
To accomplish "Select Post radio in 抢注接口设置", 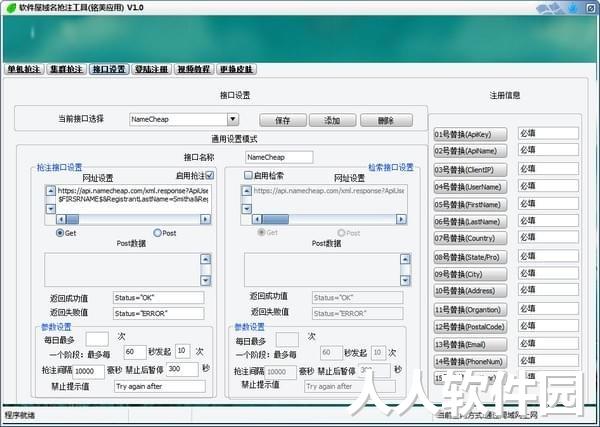I will 157,233.
